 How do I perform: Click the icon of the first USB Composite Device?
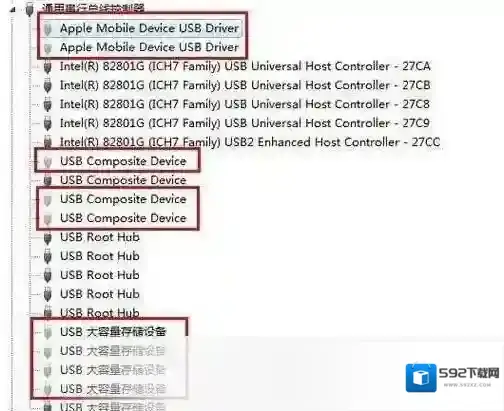click(x=48, y=161)
